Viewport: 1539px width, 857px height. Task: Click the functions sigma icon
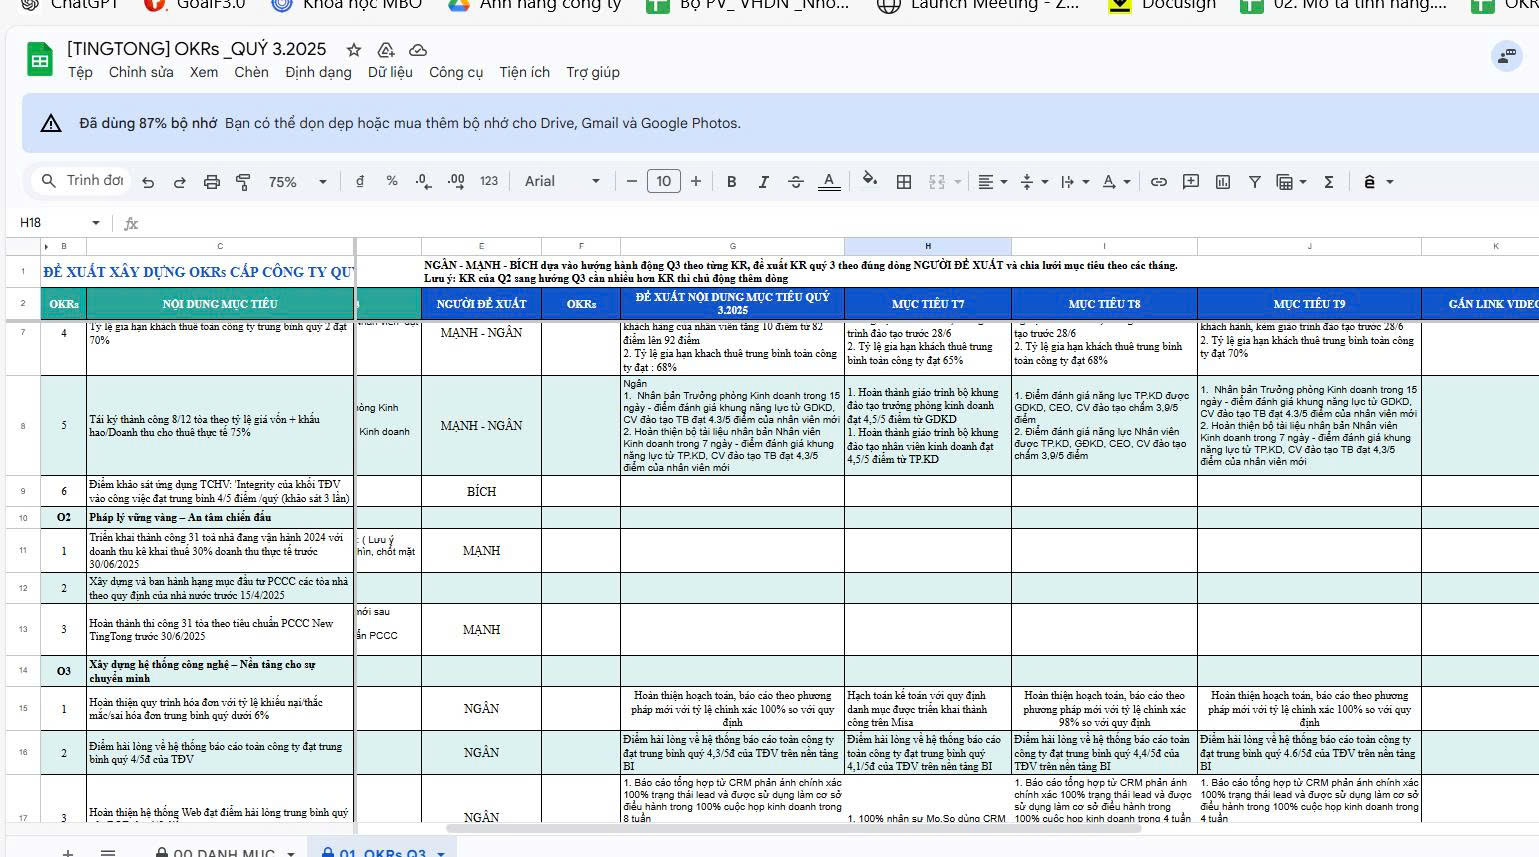pyautogui.click(x=1329, y=182)
